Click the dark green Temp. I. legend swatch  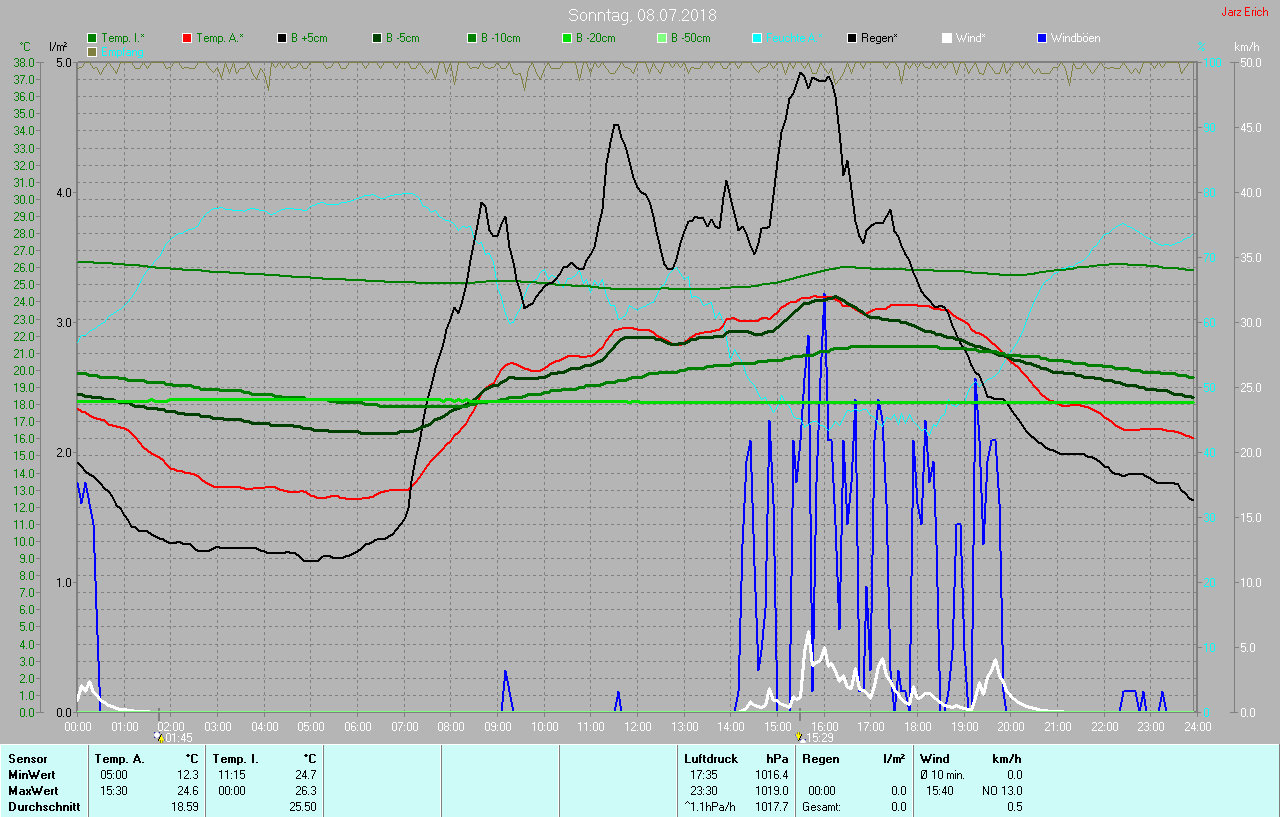pyautogui.click(x=93, y=38)
